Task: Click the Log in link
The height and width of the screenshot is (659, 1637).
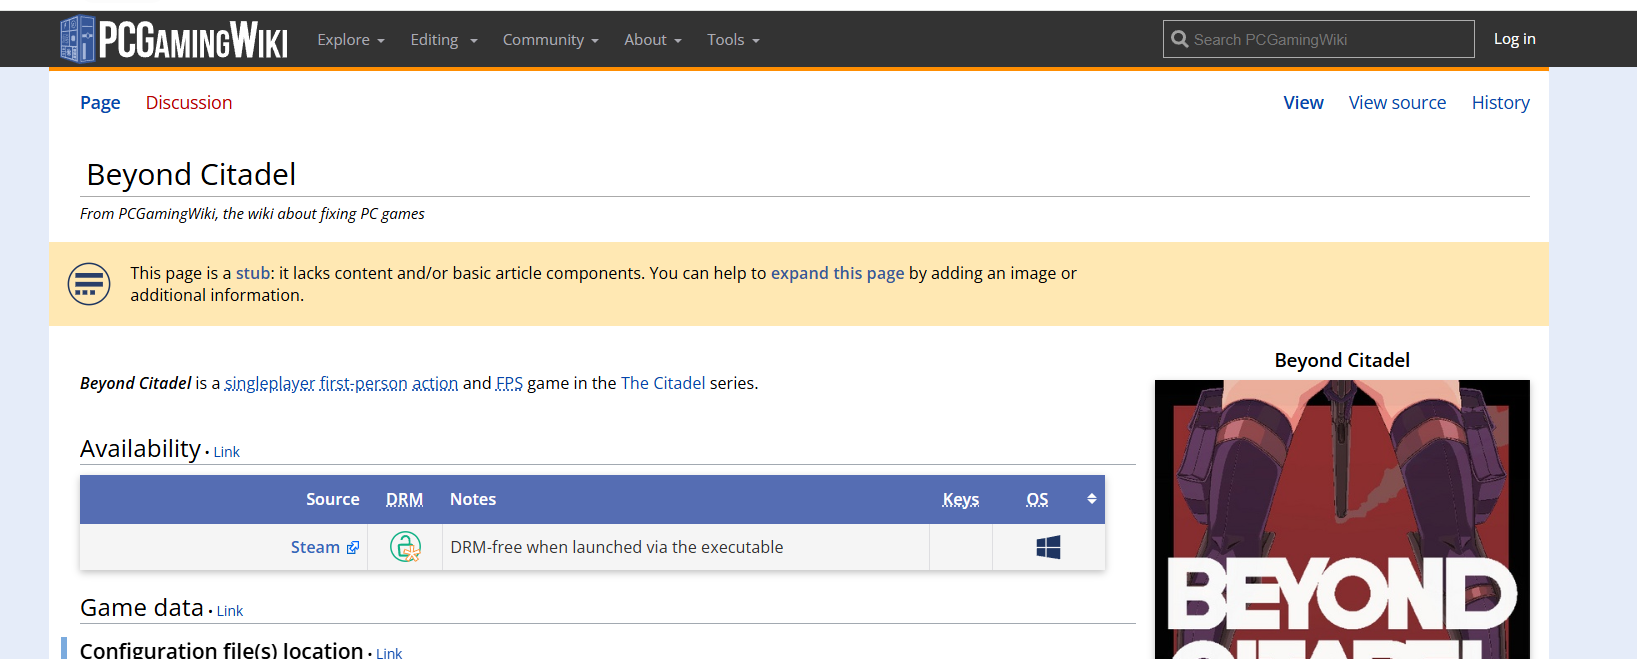Action: pyautogui.click(x=1515, y=39)
